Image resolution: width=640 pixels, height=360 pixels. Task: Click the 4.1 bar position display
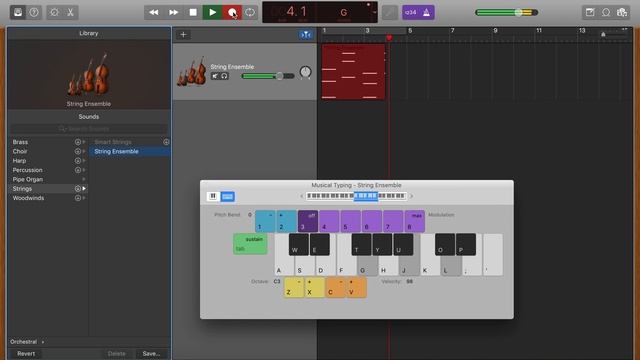(296, 11)
